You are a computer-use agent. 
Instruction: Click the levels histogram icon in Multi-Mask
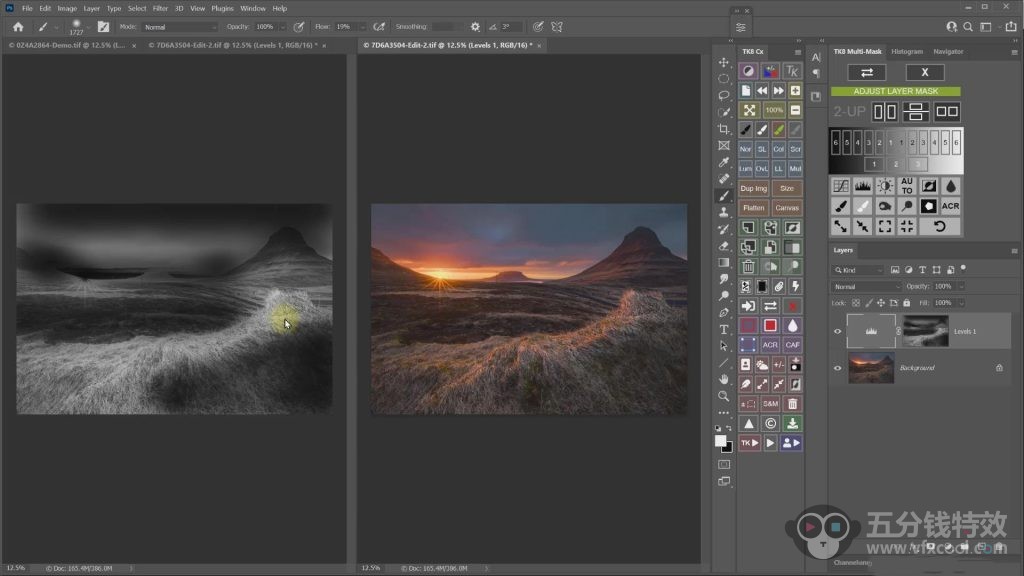(x=863, y=186)
